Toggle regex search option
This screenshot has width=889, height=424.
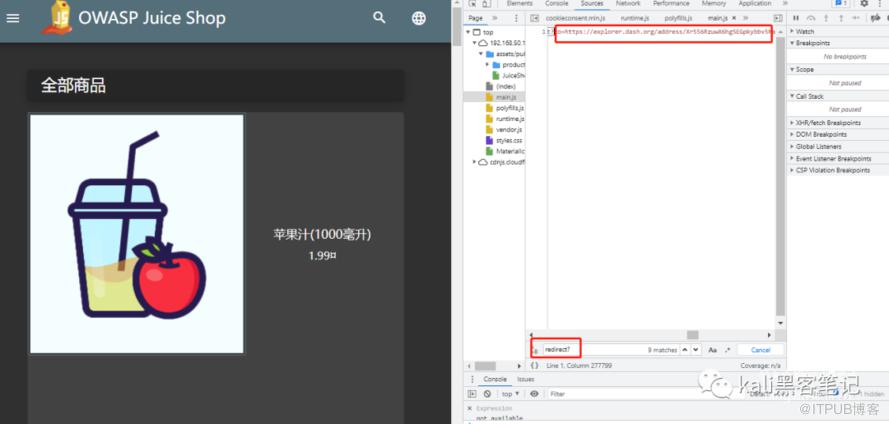point(727,350)
